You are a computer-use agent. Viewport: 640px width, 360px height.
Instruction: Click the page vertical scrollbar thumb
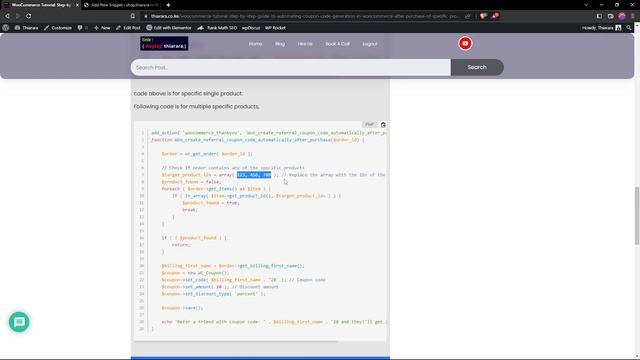(x=636, y=216)
